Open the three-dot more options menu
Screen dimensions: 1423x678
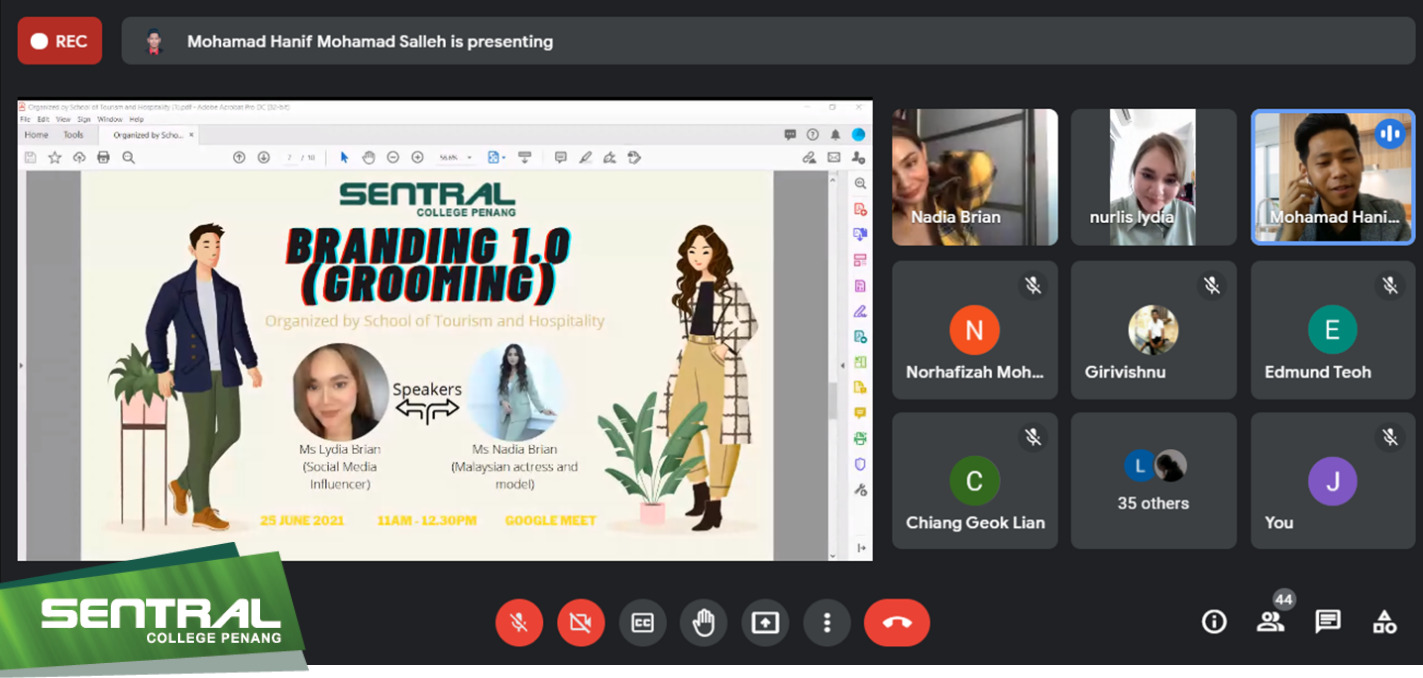[827, 623]
